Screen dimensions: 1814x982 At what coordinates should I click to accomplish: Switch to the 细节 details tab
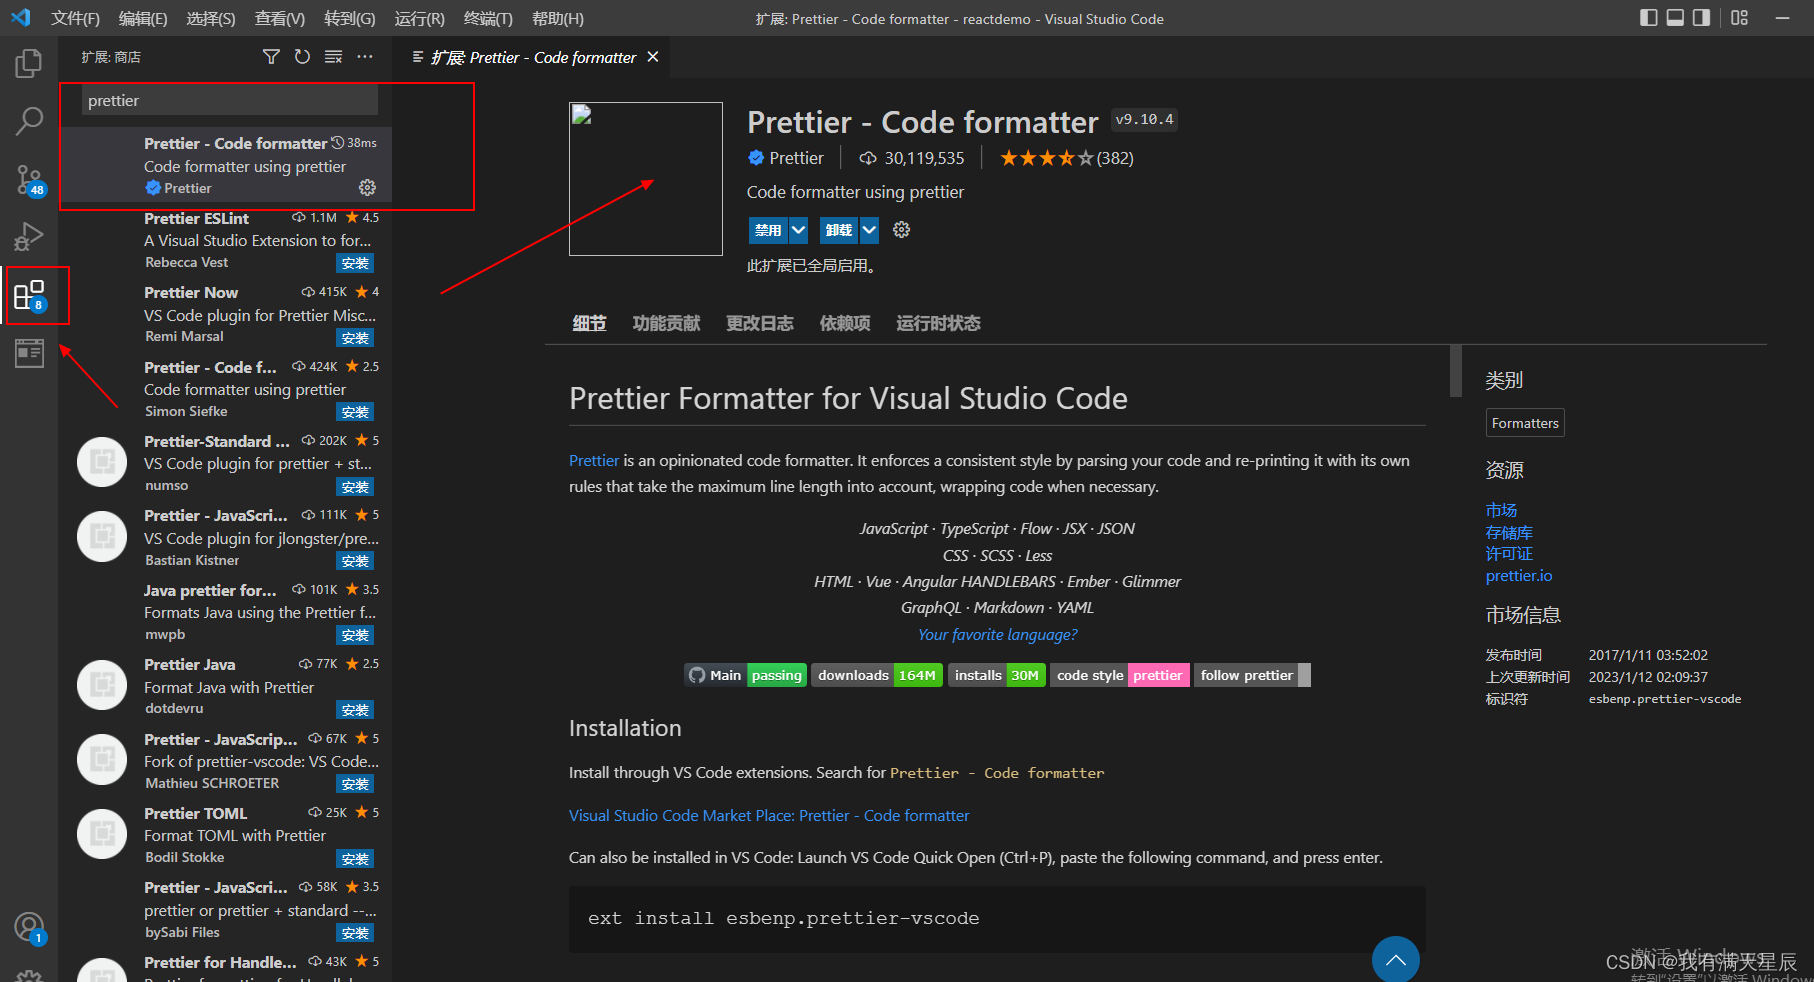[x=589, y=323]
